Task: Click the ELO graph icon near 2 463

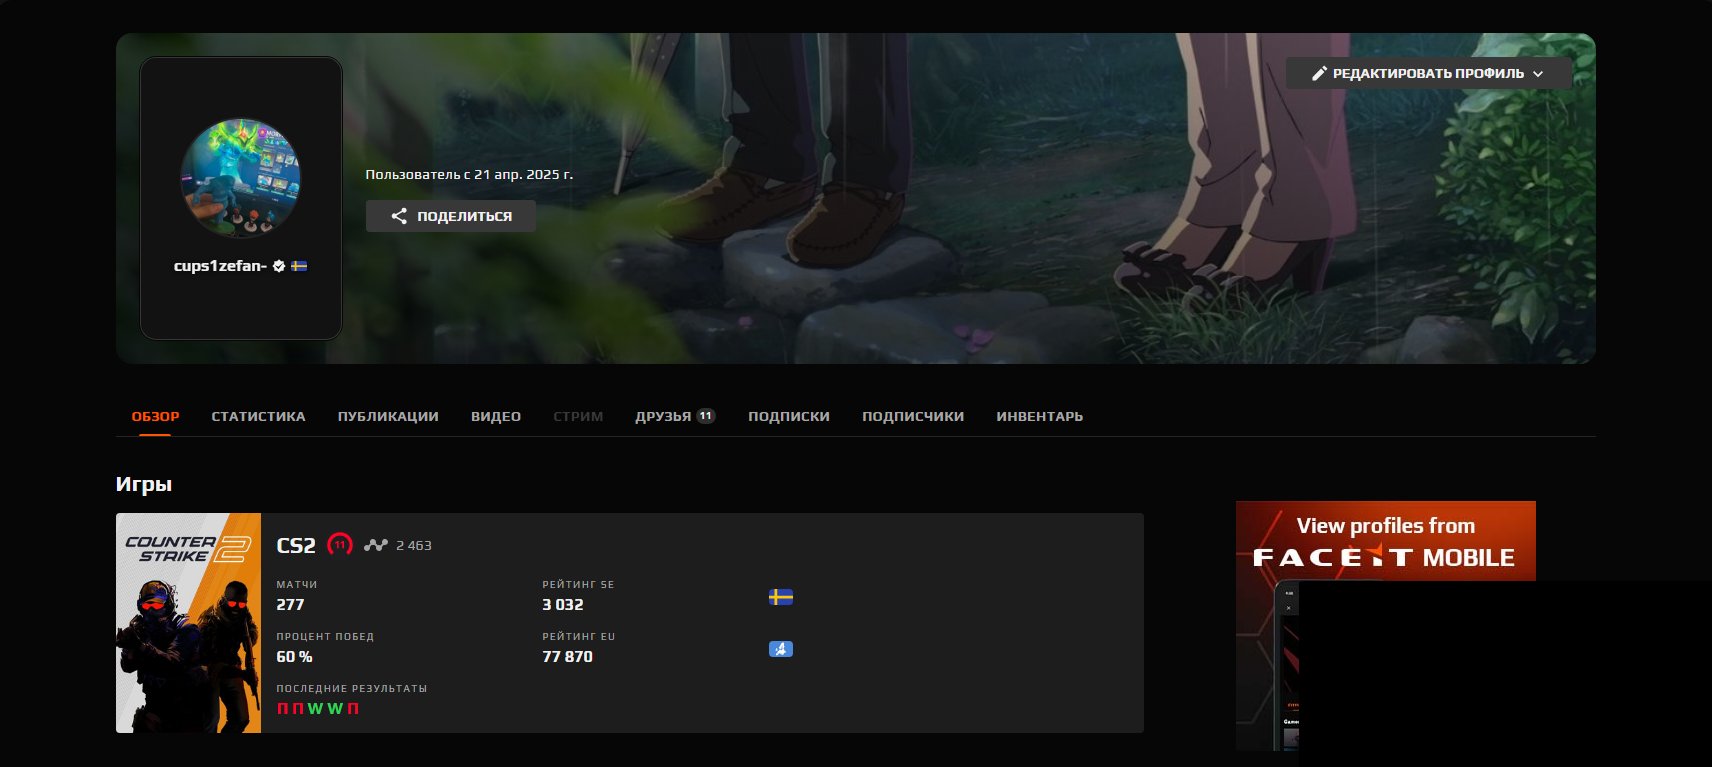Action: 375,545
